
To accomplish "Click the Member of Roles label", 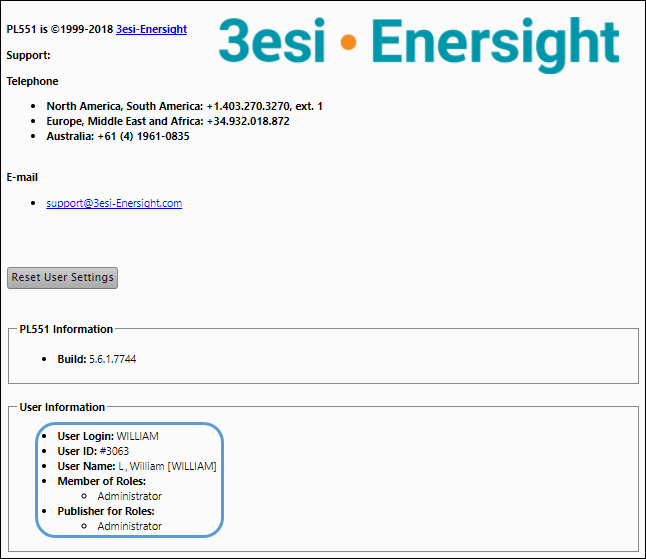I will 101,481.
